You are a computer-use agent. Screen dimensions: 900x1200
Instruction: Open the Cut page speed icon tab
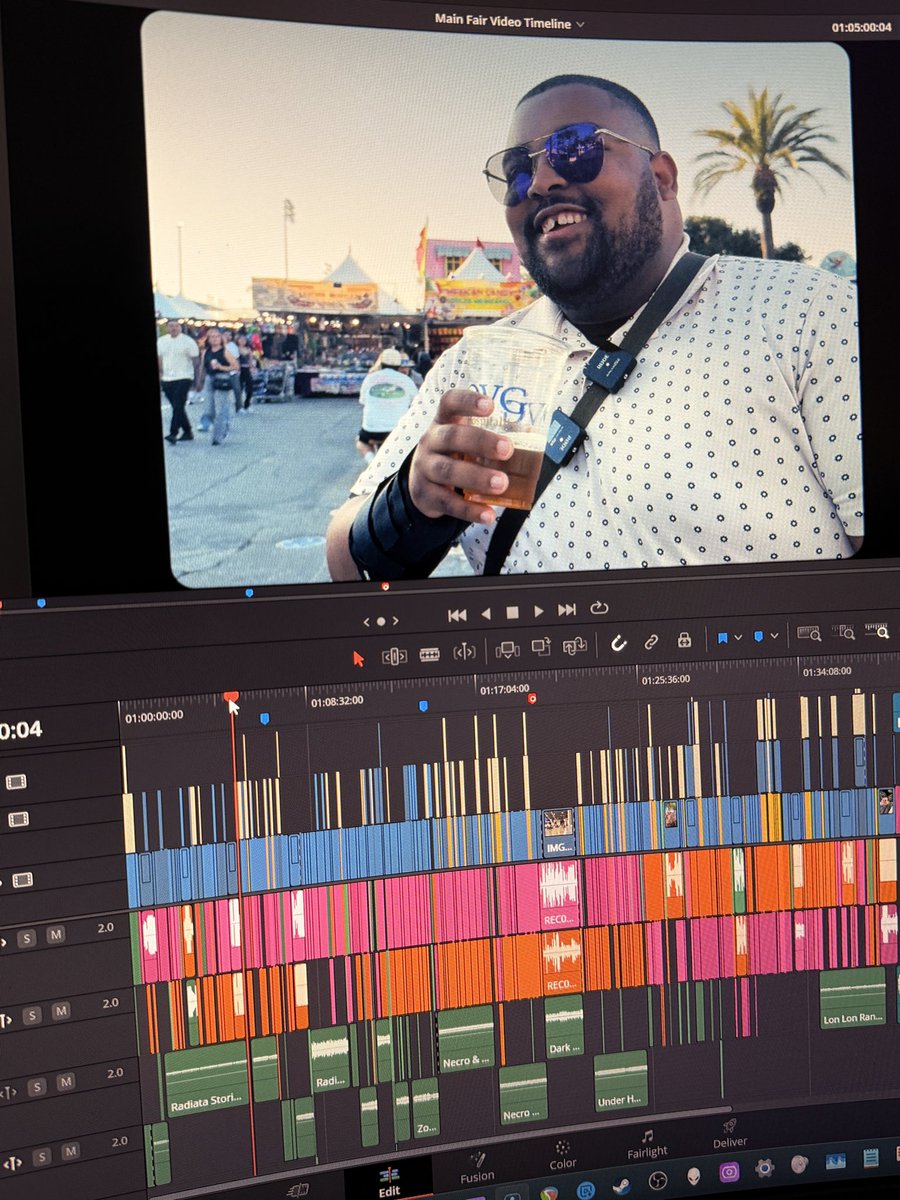point(297,1190)
